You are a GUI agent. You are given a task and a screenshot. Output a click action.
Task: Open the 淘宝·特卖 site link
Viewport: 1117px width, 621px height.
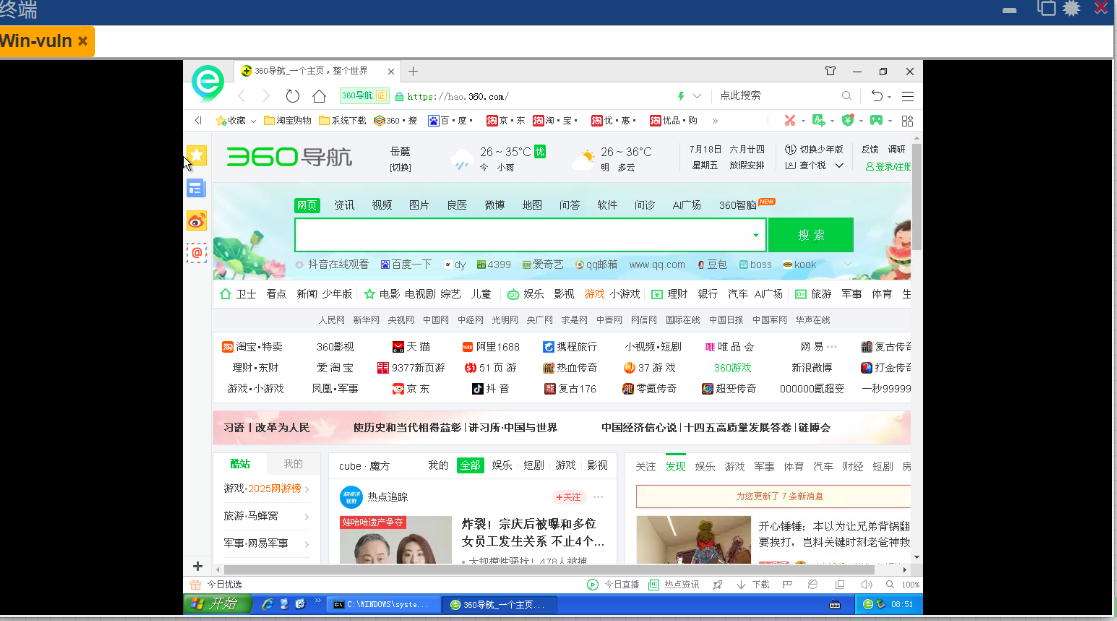click(252, 347)
